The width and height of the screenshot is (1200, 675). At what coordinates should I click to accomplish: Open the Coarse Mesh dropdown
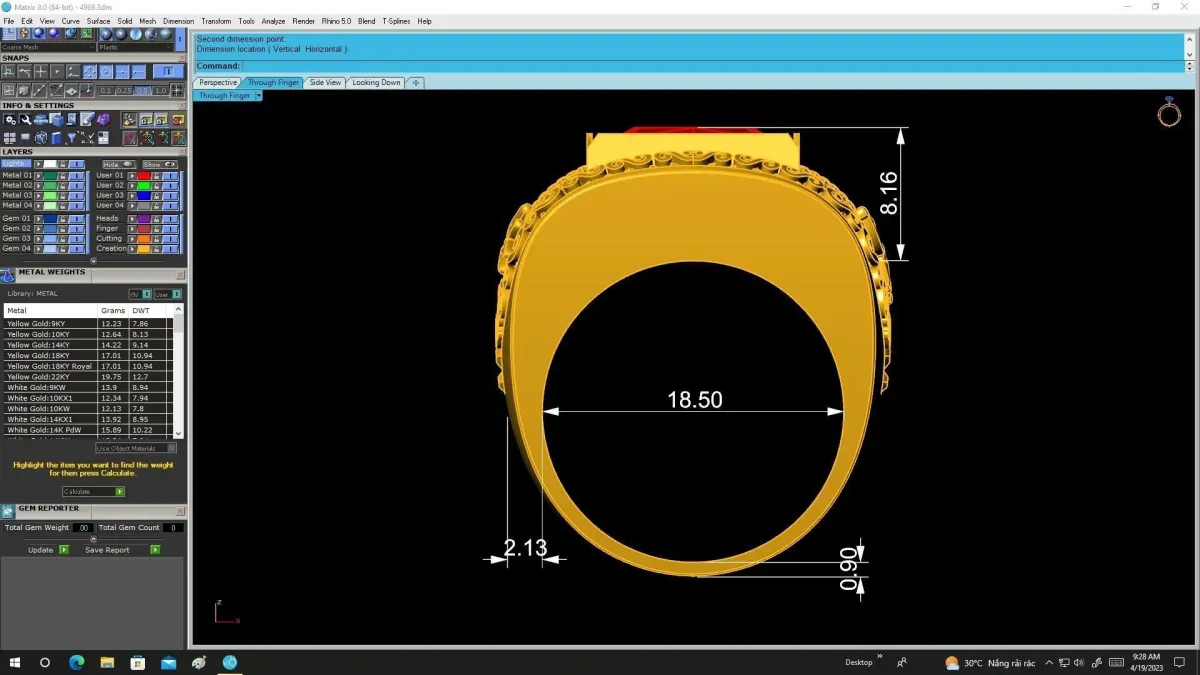coord(47,47)
